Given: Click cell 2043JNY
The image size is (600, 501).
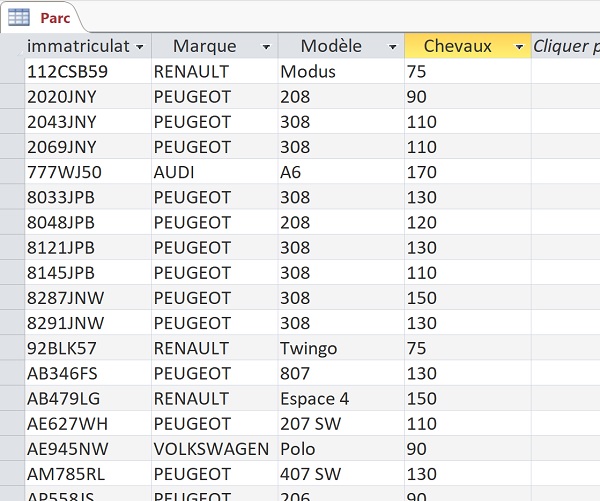Looking at the screenshot, I should click(x=88, y=122).
